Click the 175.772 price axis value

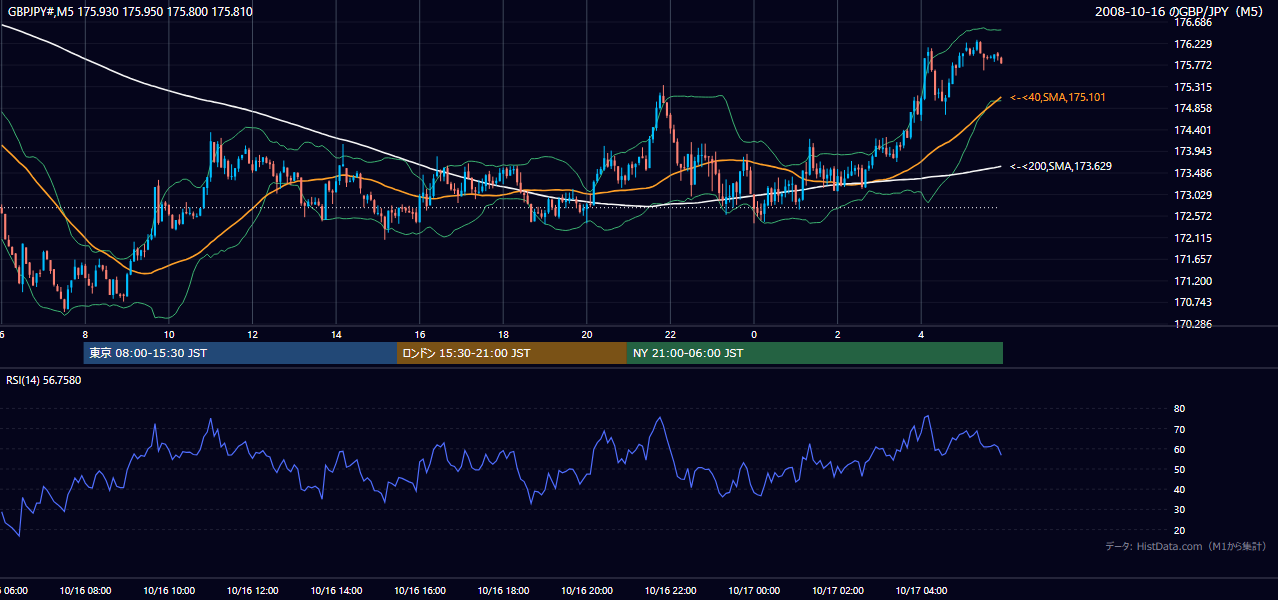pos(1193,65)
